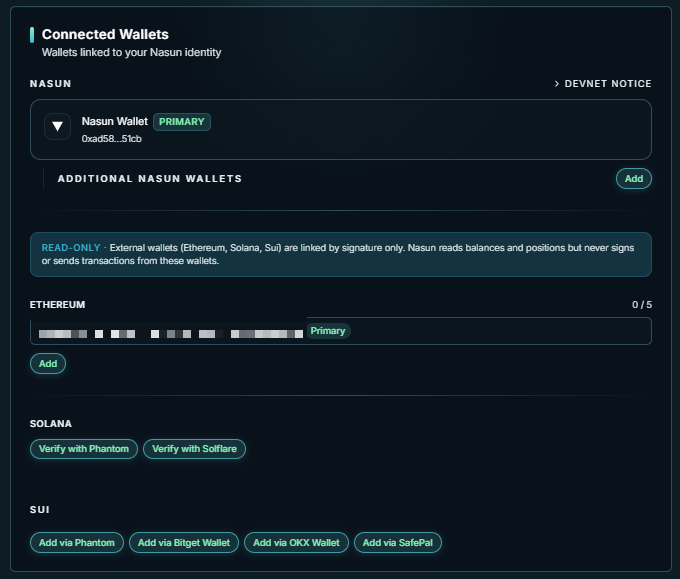
Task: Add Sui wallet via Bitget Wallet
Action: pyautogui.click(x=184, y=543)
